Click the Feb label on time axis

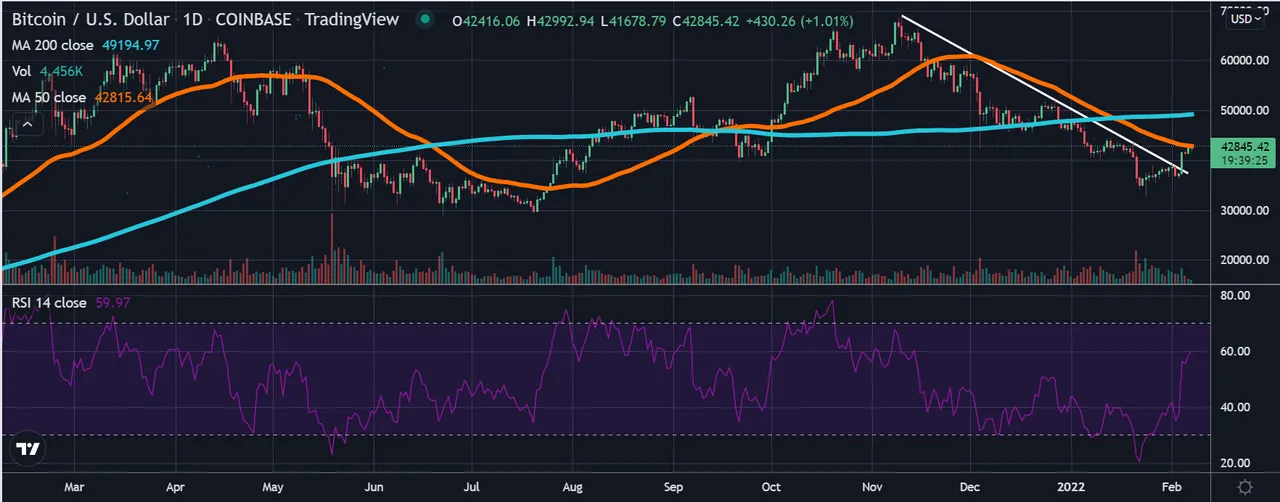[1171, 487]
